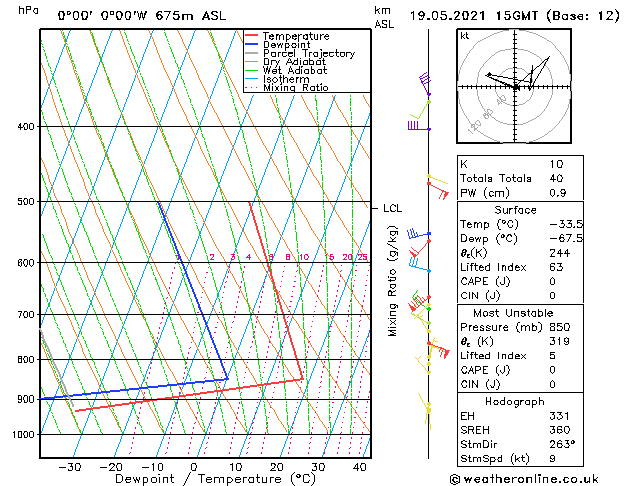Click the 500 hPa pressure axis label
Viewport: 629px width, 486px height.
click(25, 202)
